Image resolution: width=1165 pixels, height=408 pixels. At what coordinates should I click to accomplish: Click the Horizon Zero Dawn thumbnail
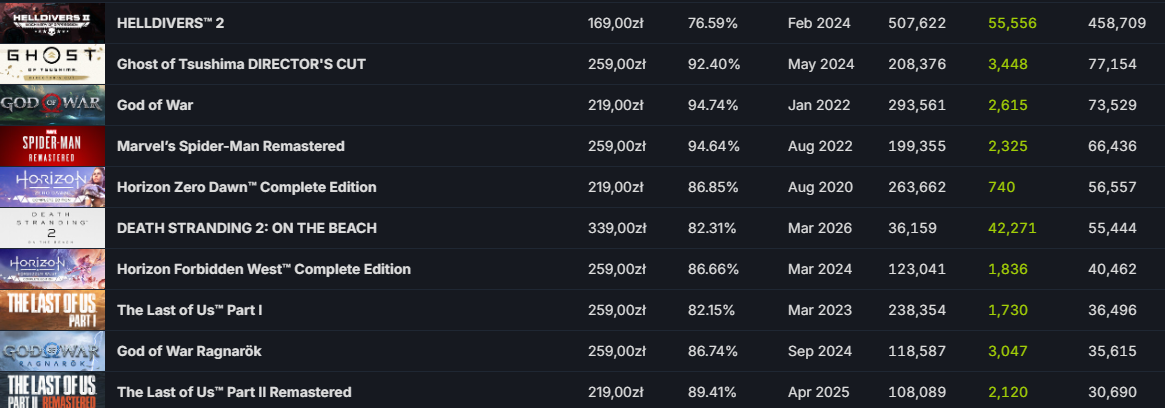pos(52,186)
